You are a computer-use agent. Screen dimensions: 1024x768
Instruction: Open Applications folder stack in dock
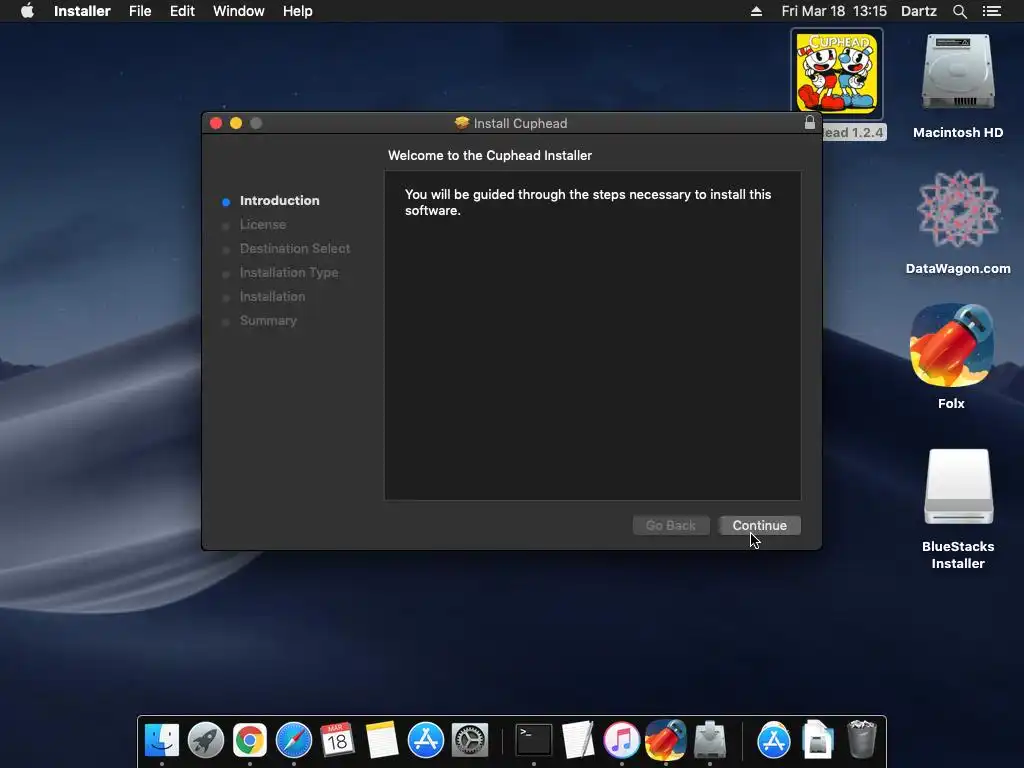[x=774, y=740]
